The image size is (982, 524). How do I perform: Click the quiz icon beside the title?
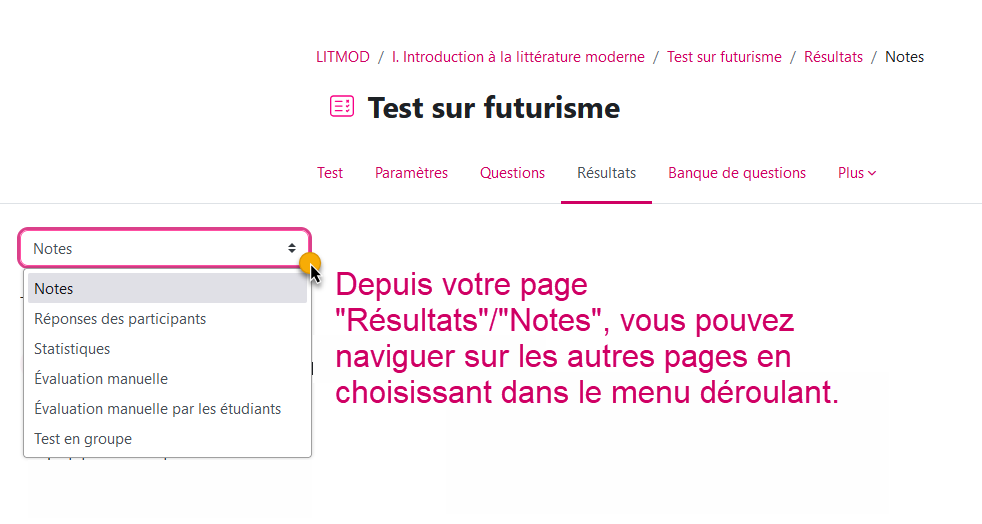[342, 106]
